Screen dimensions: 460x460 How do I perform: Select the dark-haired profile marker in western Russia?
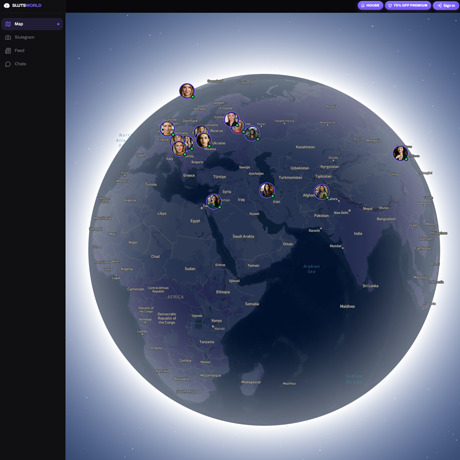pos(252,133)
